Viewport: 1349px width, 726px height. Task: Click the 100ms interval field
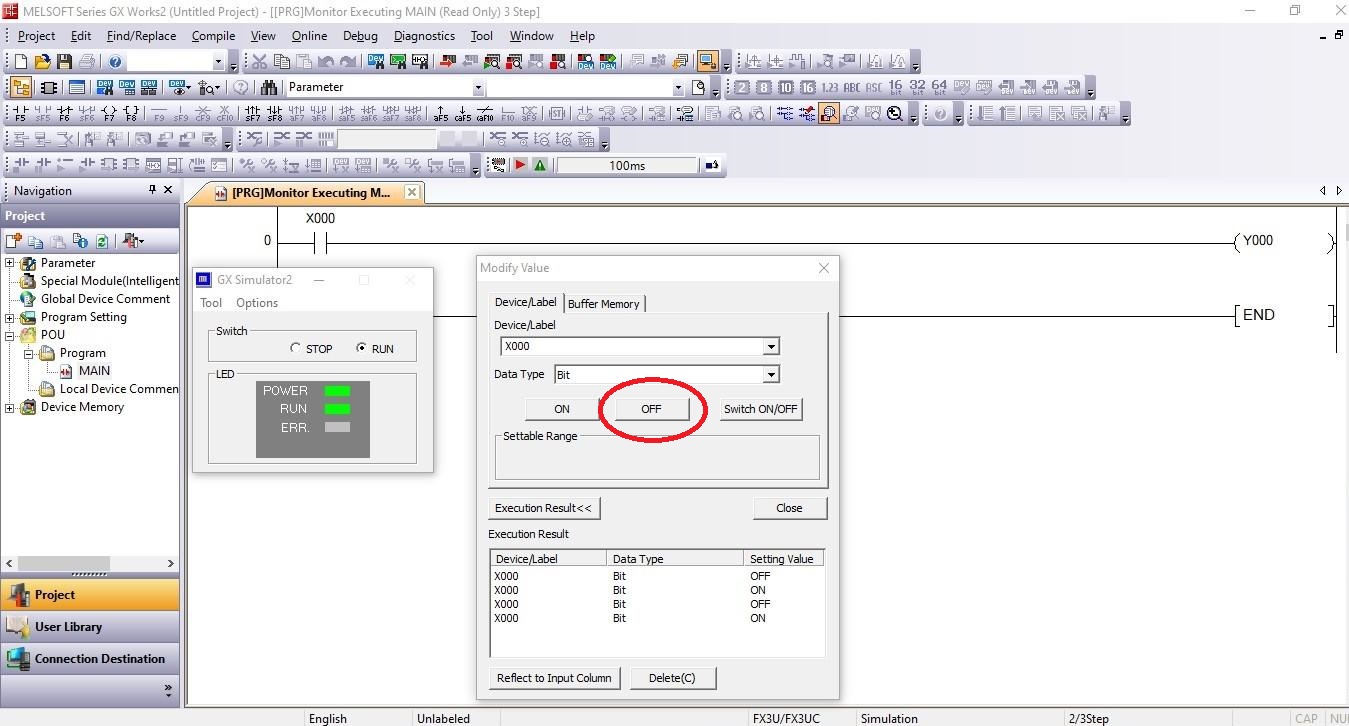tap(627, 165)
